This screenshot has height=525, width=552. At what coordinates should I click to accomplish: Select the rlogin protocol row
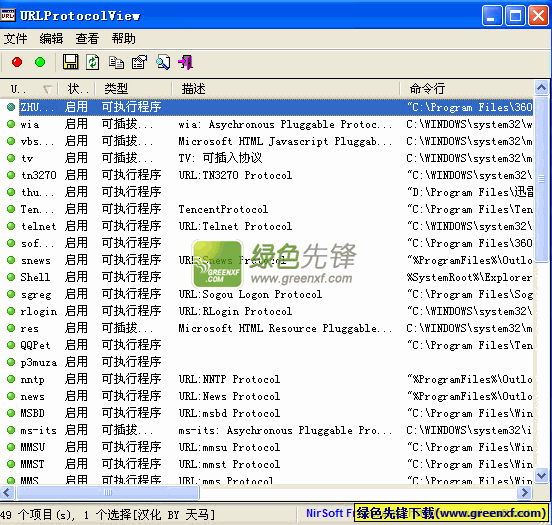[266, 311]
